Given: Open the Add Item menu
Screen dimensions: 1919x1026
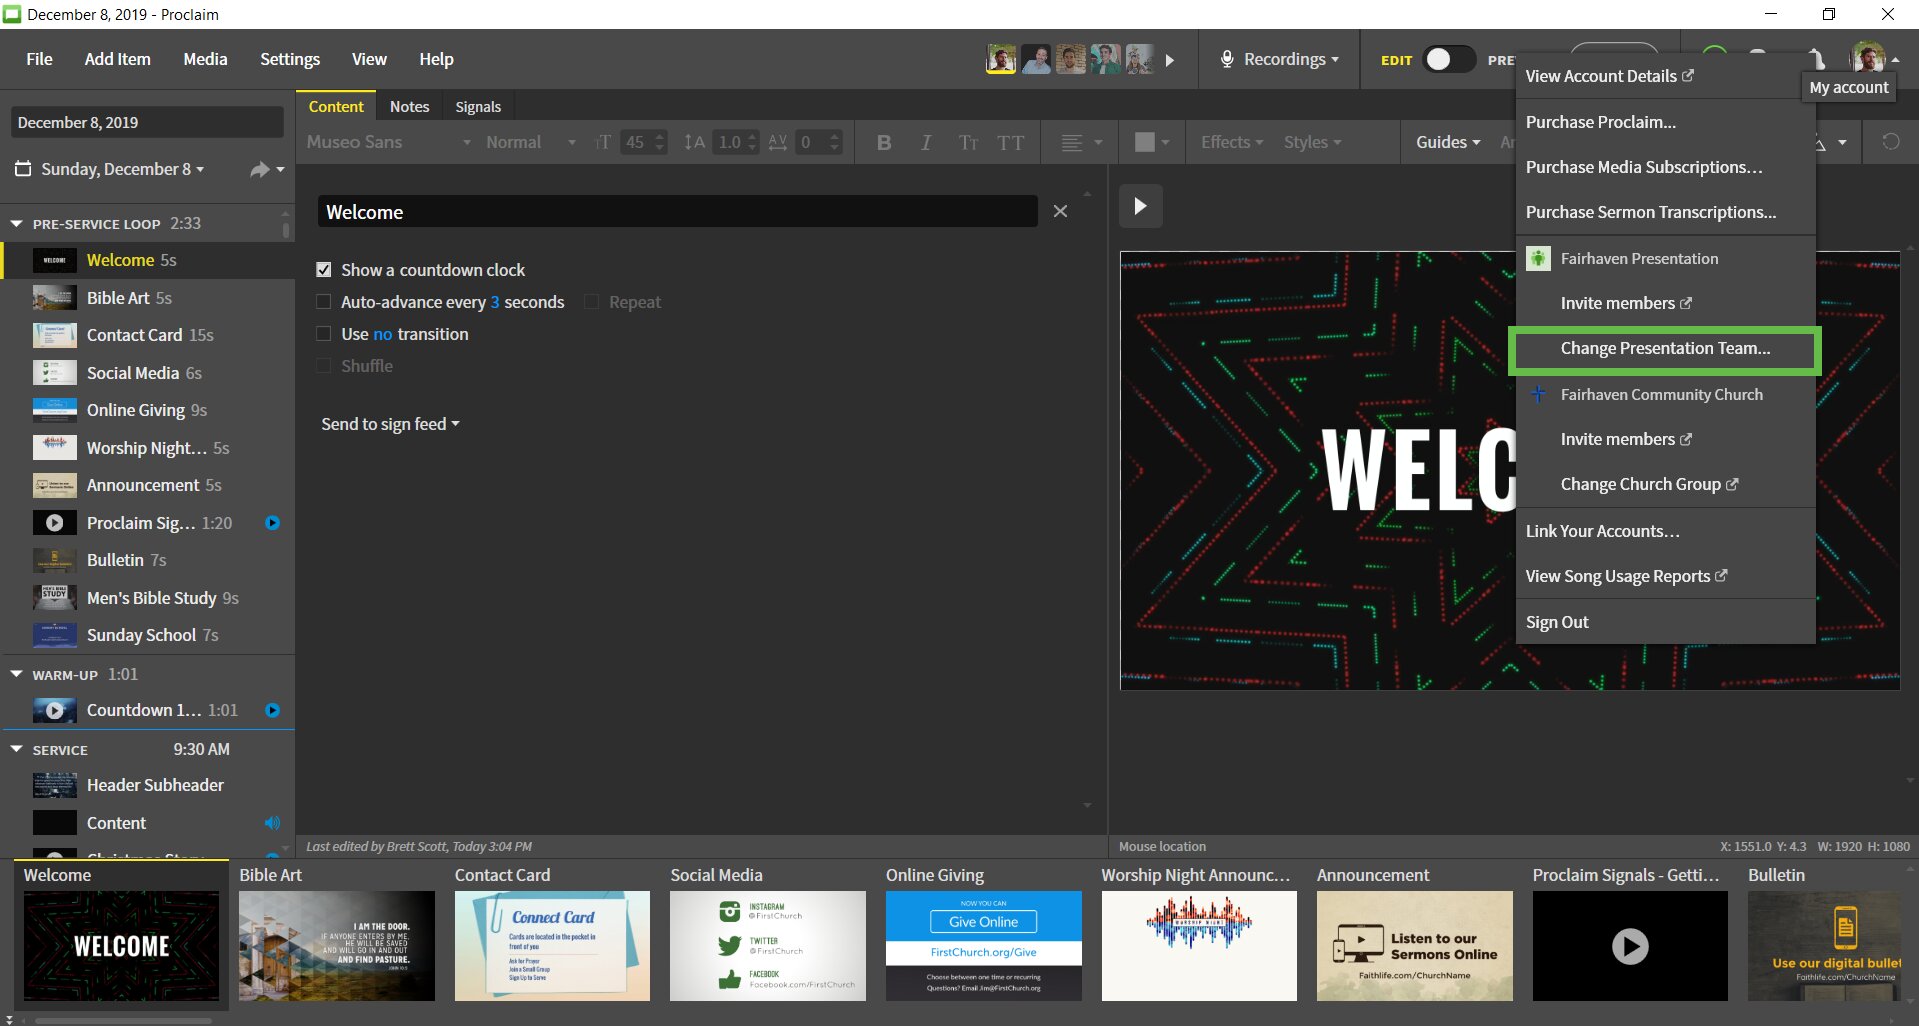Looking at the screenshot, I should coord(117,59).
